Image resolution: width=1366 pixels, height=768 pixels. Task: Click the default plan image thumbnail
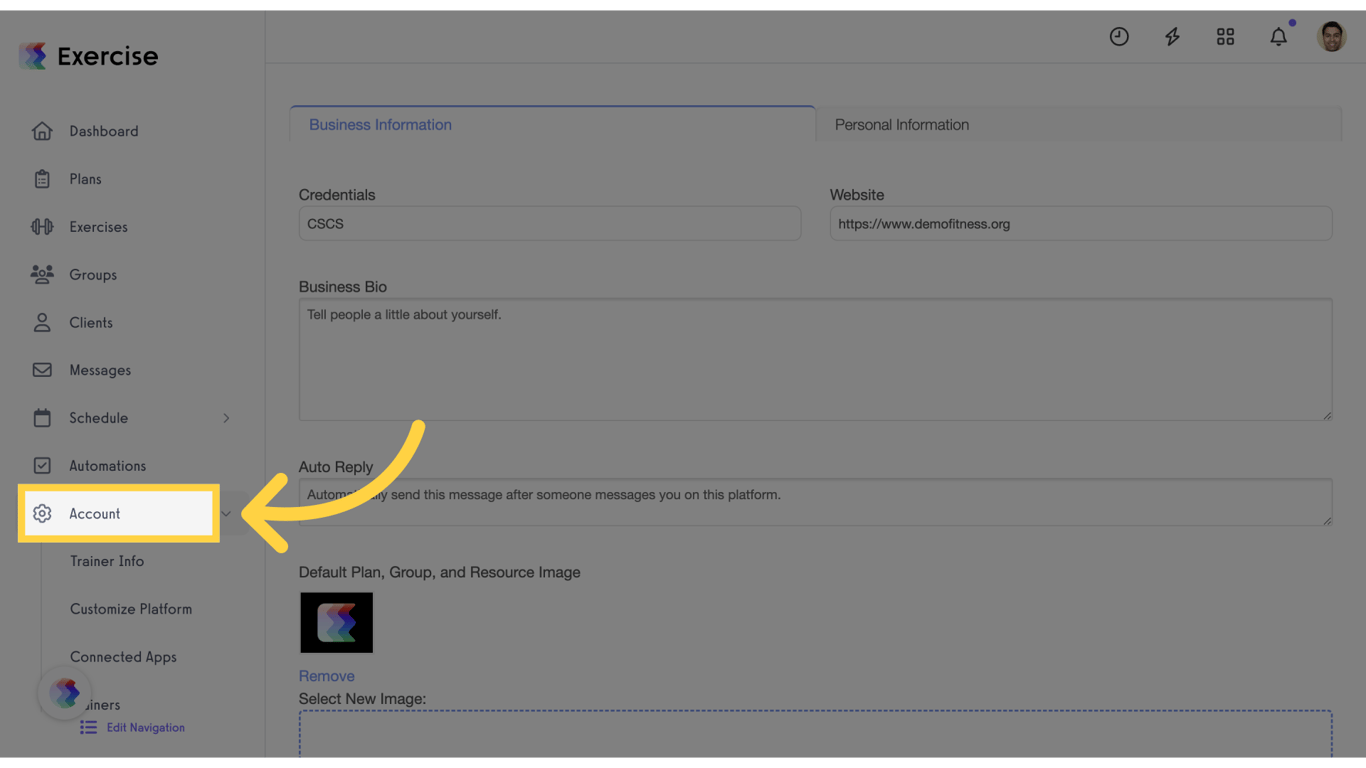(336, 622)
